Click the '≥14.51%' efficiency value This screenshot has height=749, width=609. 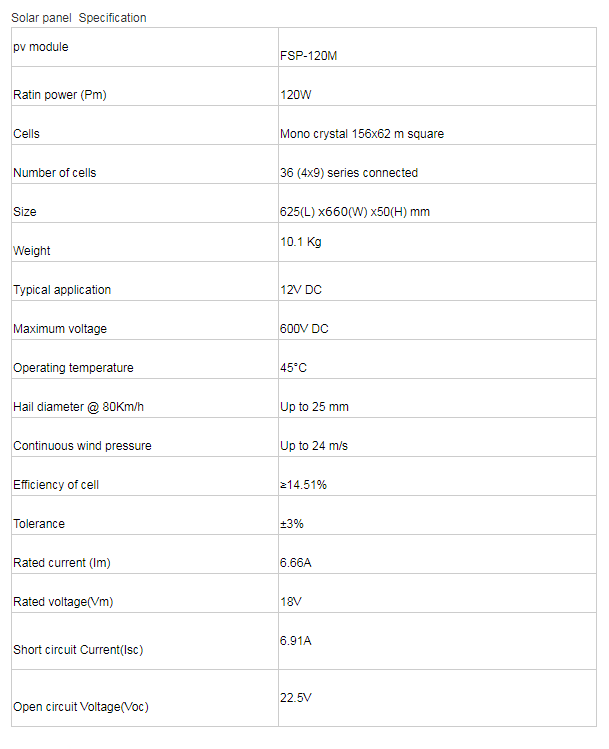point(303,485)
